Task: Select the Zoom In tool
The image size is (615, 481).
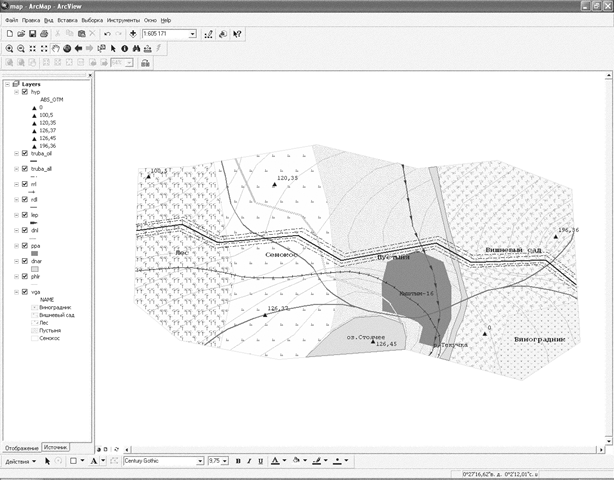Action: (9, 48)
